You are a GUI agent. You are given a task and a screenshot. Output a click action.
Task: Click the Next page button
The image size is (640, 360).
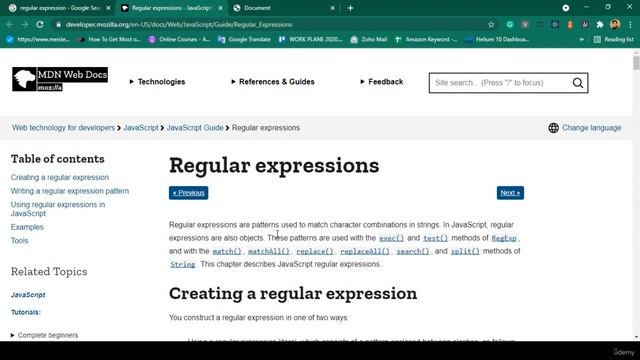pos(510,193)
